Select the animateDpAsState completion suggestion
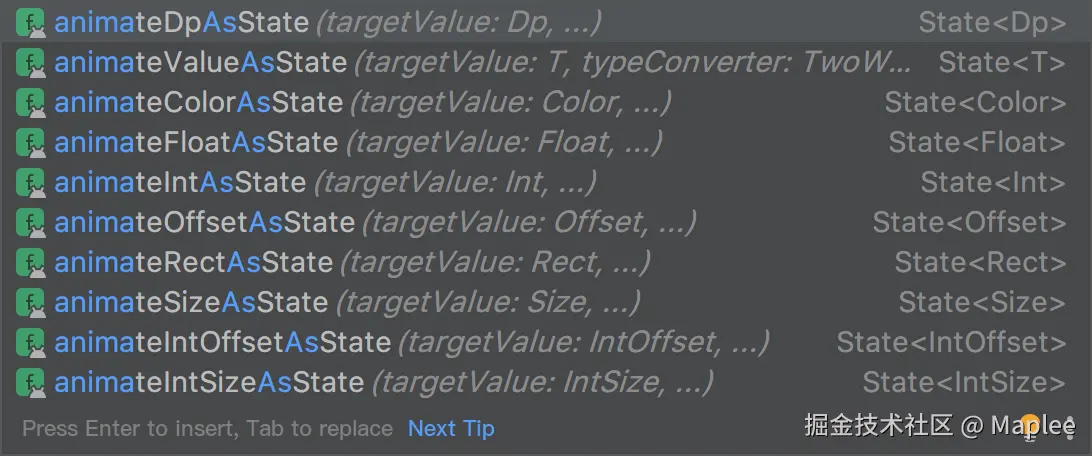1092x456 pixels. (x=546, y=23)
